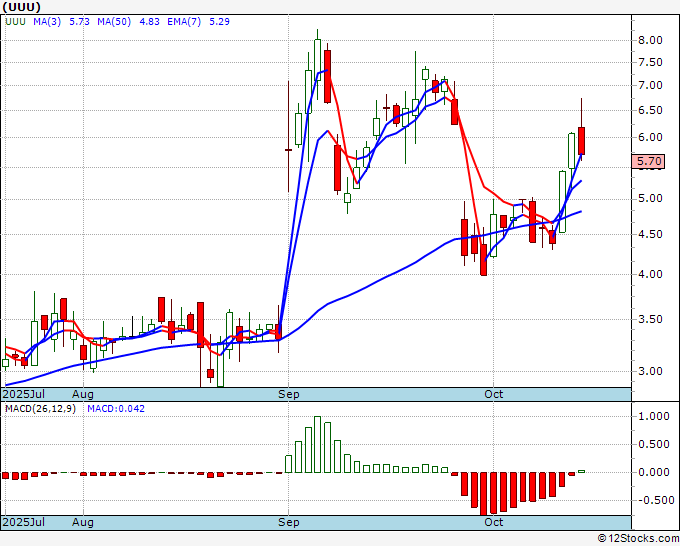Click Aug on price chart date axis
This screenshot has height=546, width=680.
(83, 394)
